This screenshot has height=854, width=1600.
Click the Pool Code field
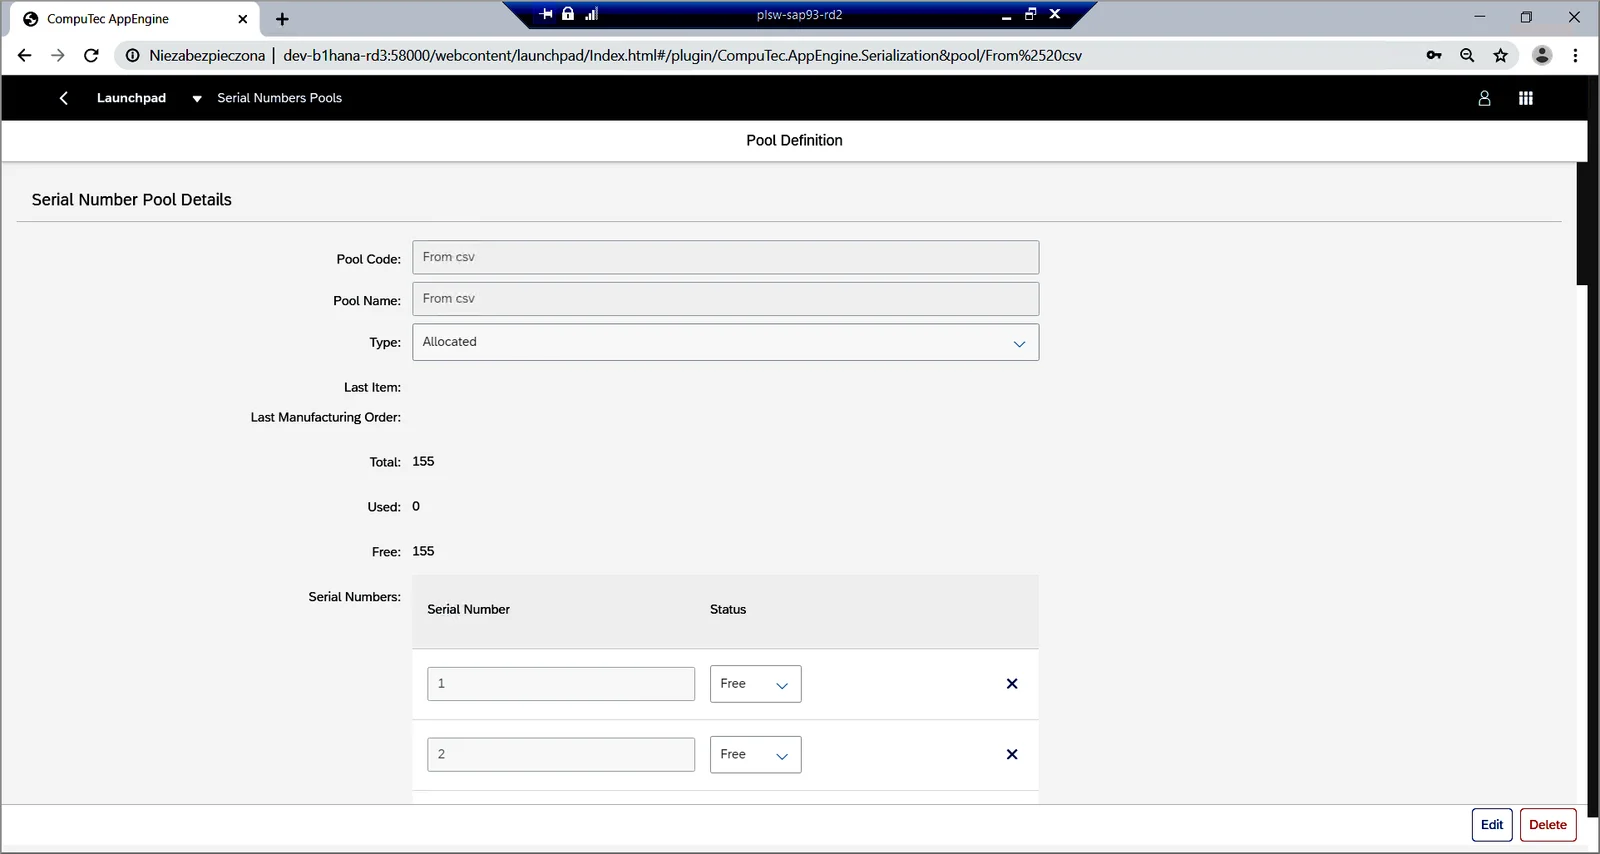click(x=726, y=257)
